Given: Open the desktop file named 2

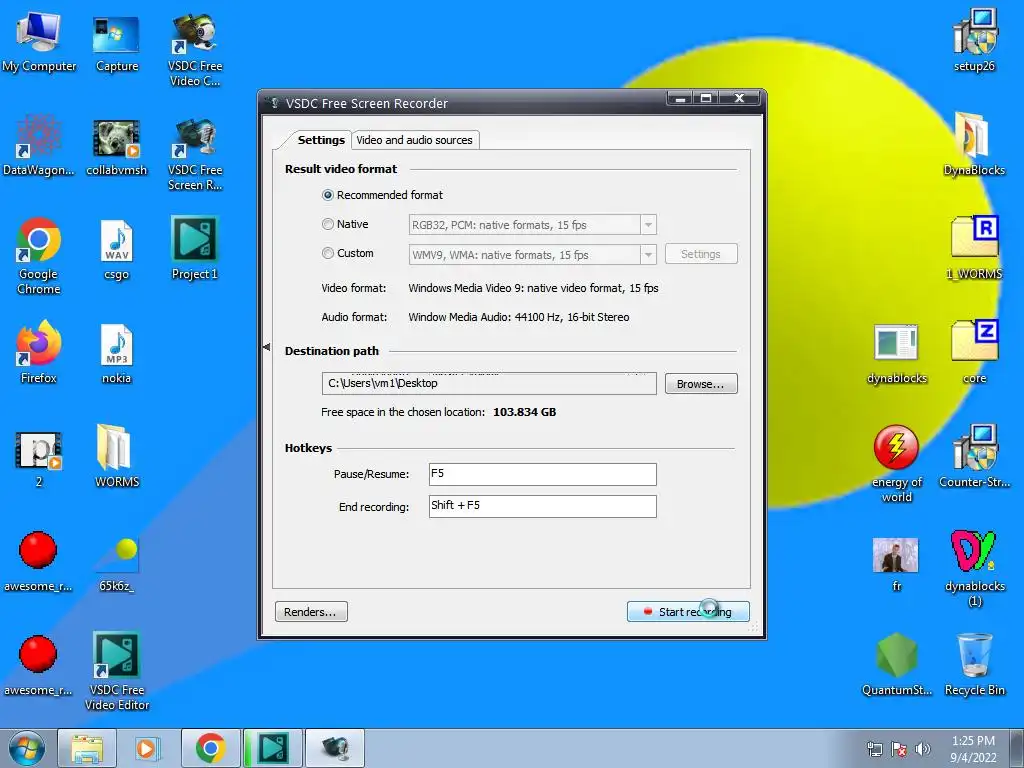Looking at the screenshot, I should point(39,457).
